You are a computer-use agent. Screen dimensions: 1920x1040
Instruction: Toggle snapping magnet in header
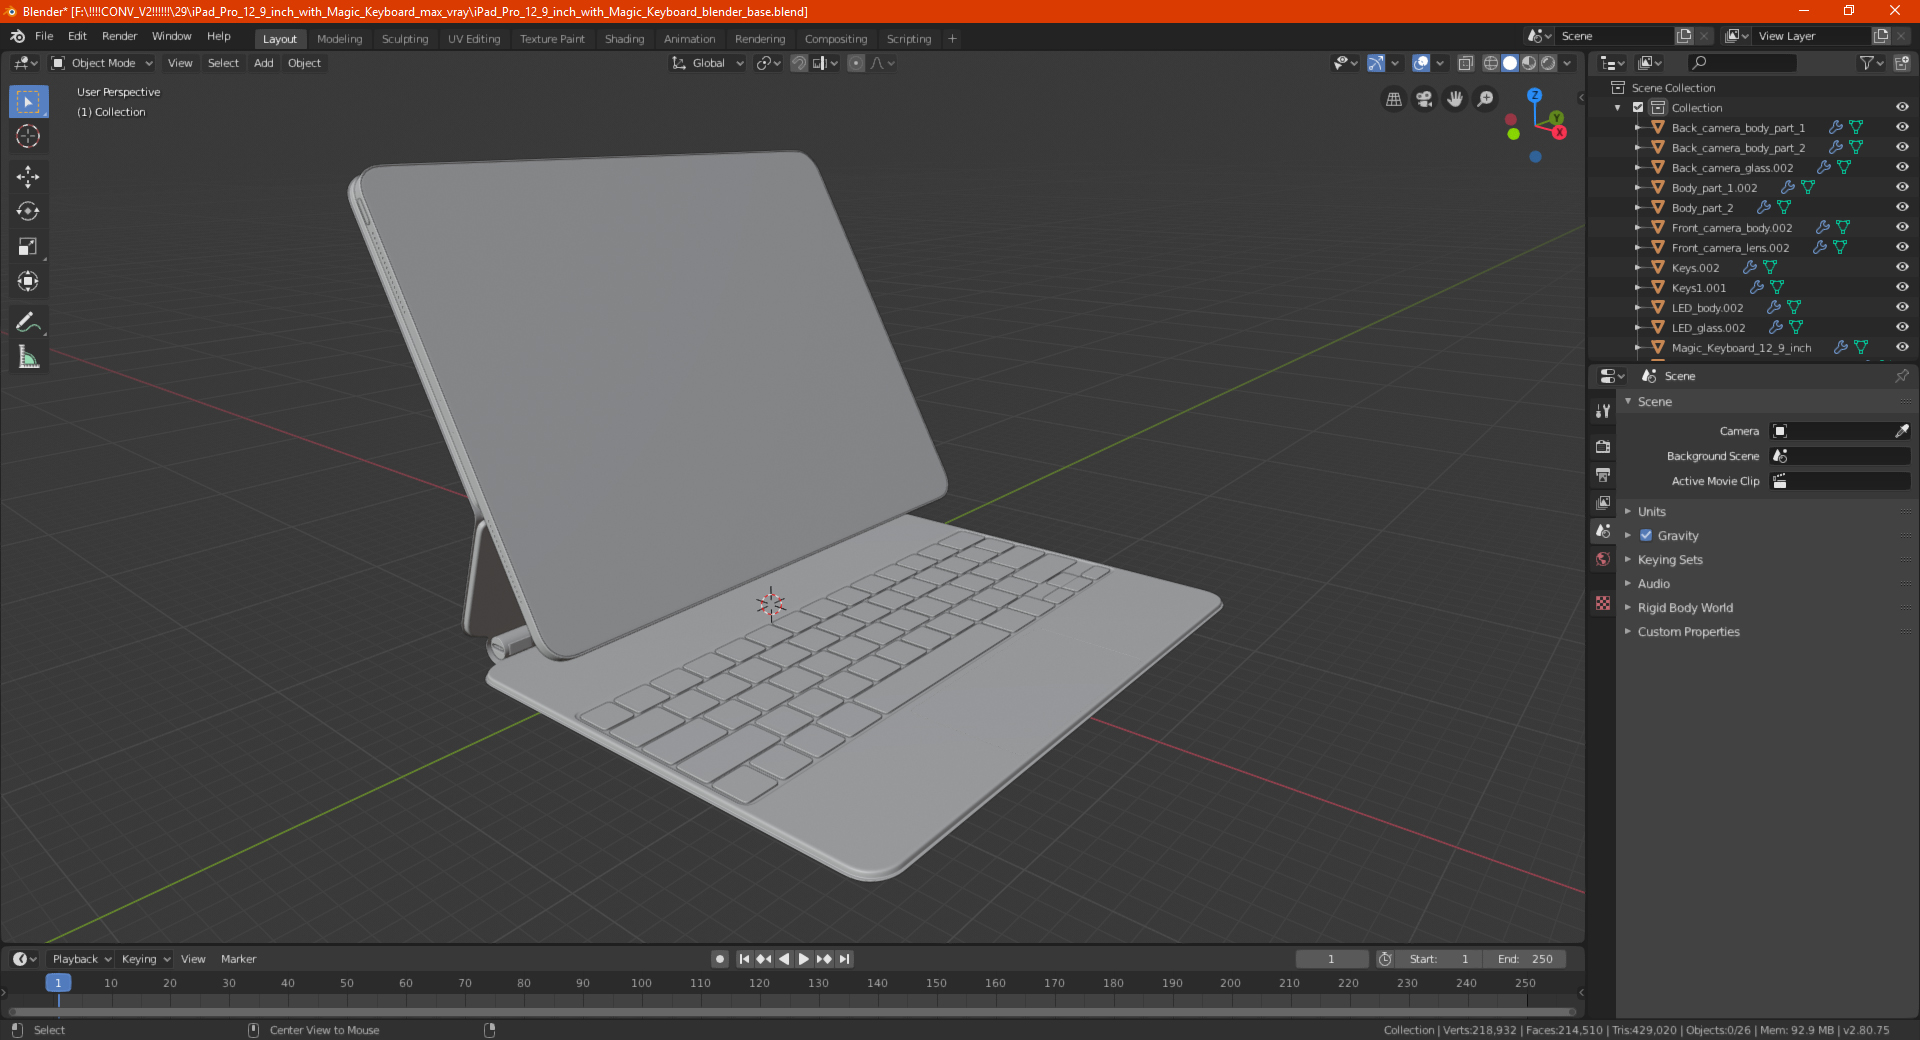pyautogui.click(x=799, y=63)
